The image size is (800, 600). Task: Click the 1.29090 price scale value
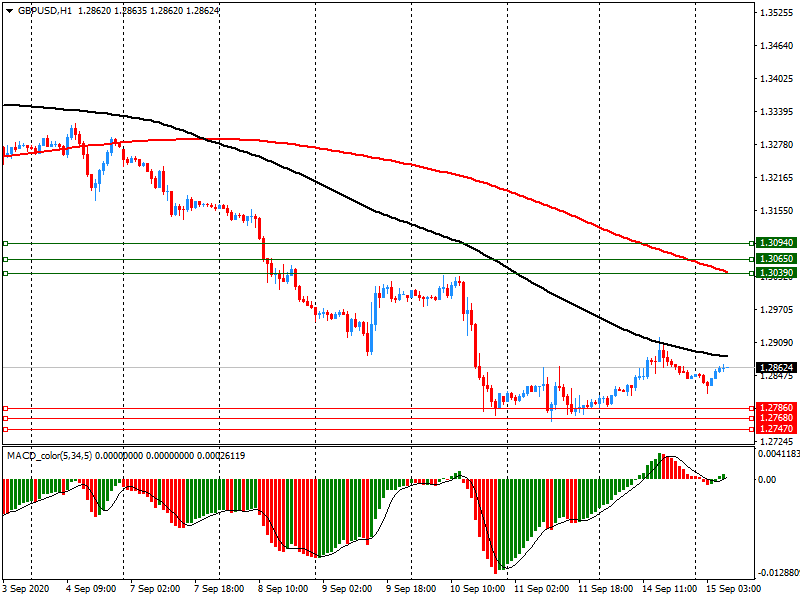click(x=777, y=342)
